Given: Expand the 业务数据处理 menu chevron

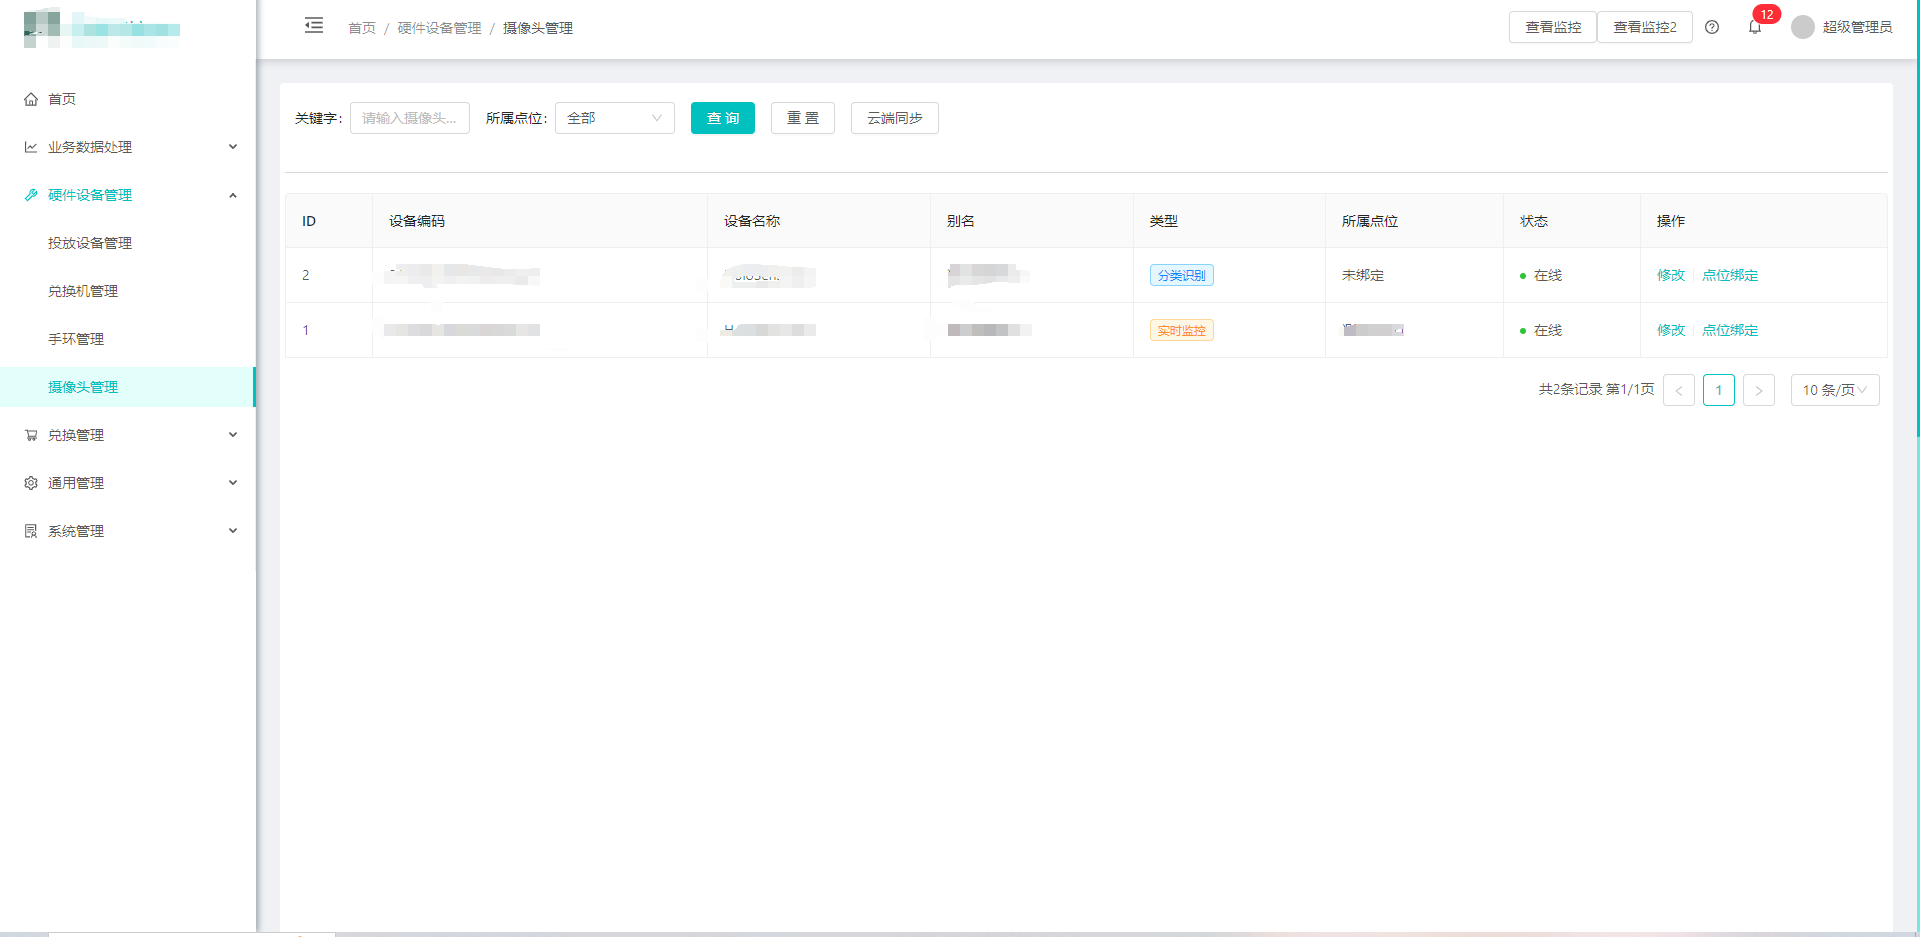Looking at the screenshot, I should pyautogui.click(x=233, y=147).
